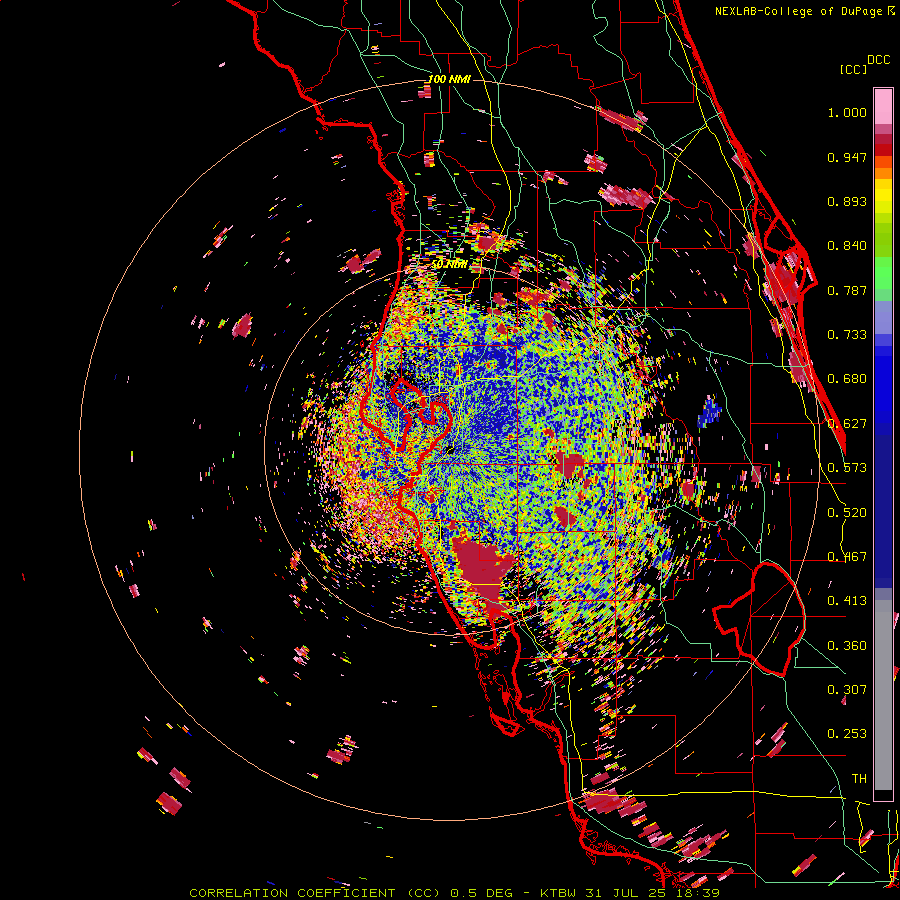Click the 0.733 legend value

[847, 335]
